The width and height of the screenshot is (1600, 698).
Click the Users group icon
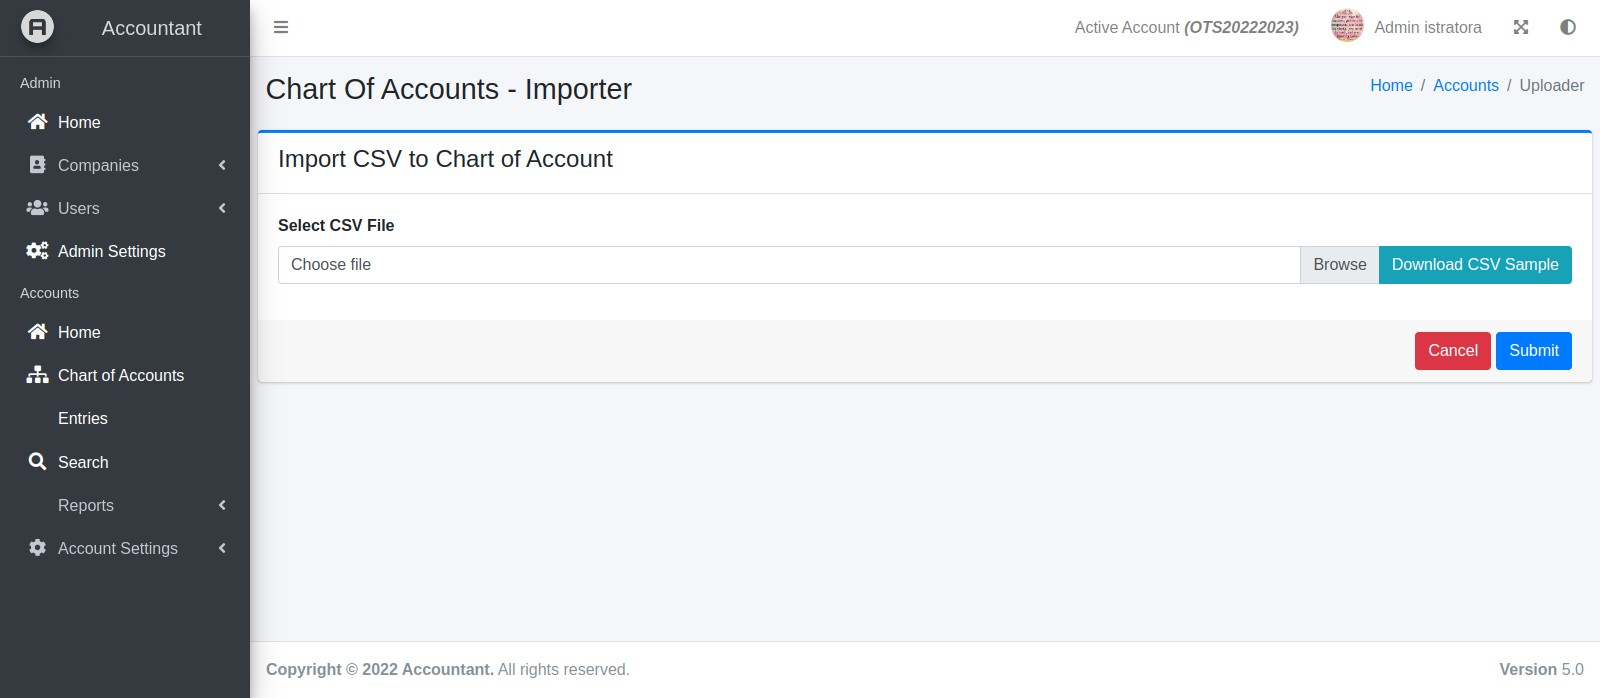click(37, 208)
